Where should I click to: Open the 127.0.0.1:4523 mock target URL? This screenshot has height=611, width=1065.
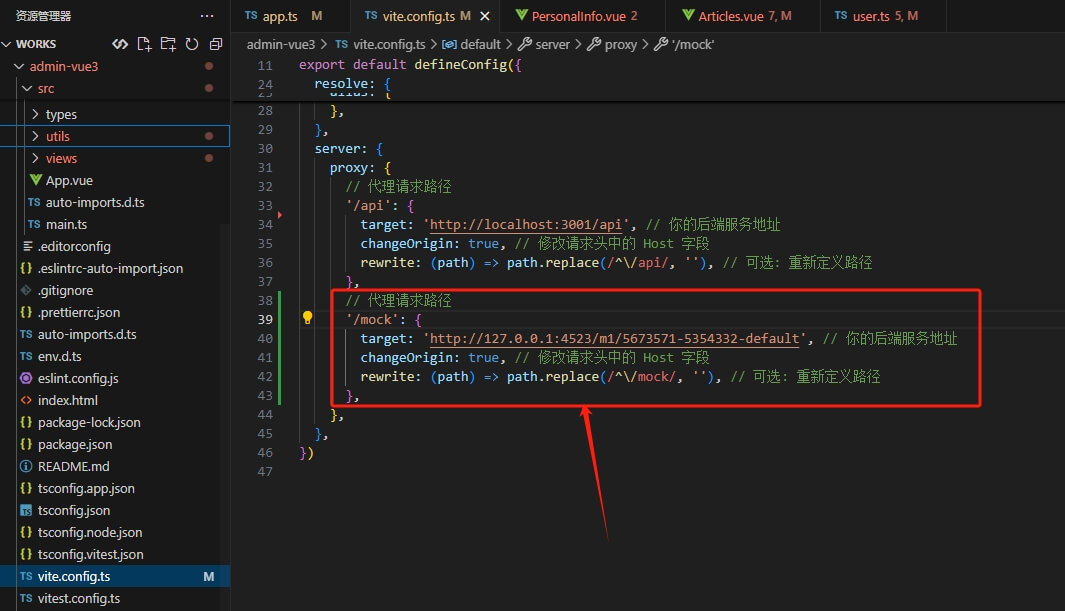click(x=614, y=339)
